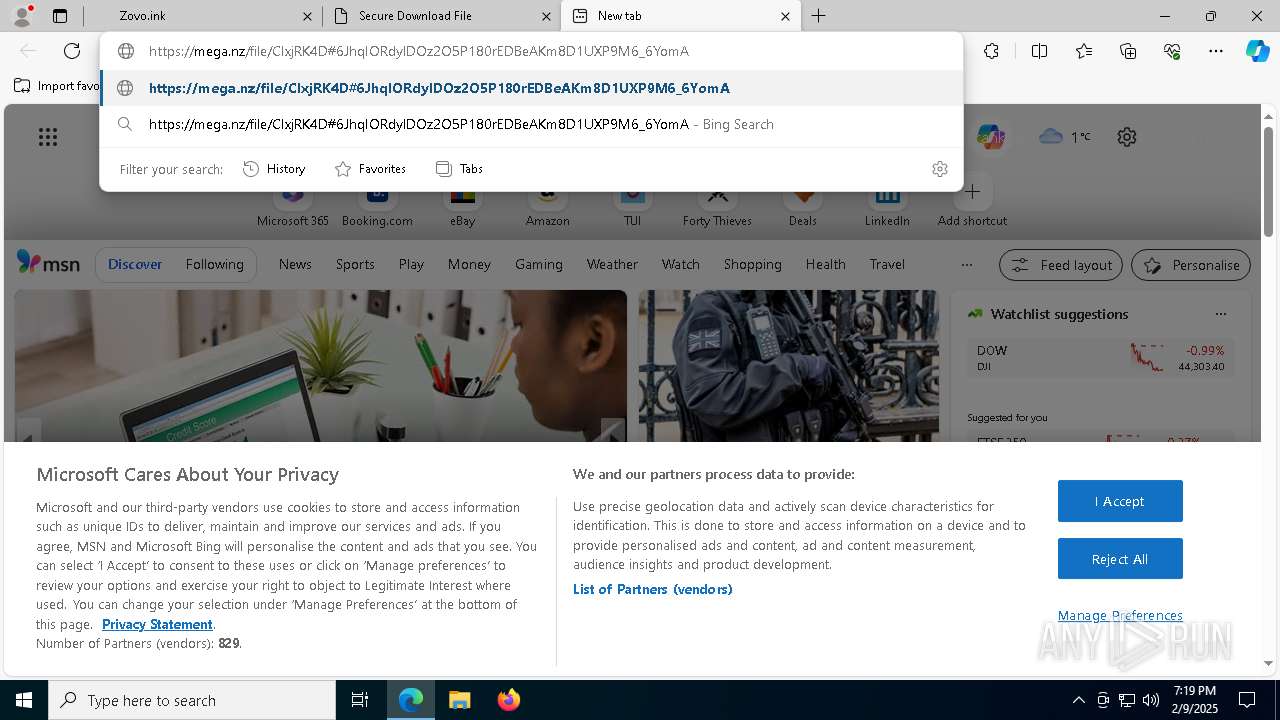This screenshot has width=1280, height=720.
Task: Open the search suggestions settings gear
Action: click(939, 169)
